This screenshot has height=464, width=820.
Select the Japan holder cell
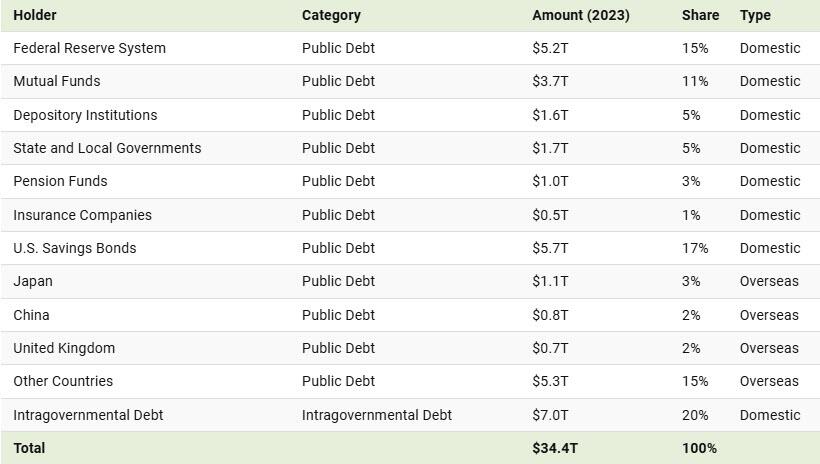click(33, 281)
